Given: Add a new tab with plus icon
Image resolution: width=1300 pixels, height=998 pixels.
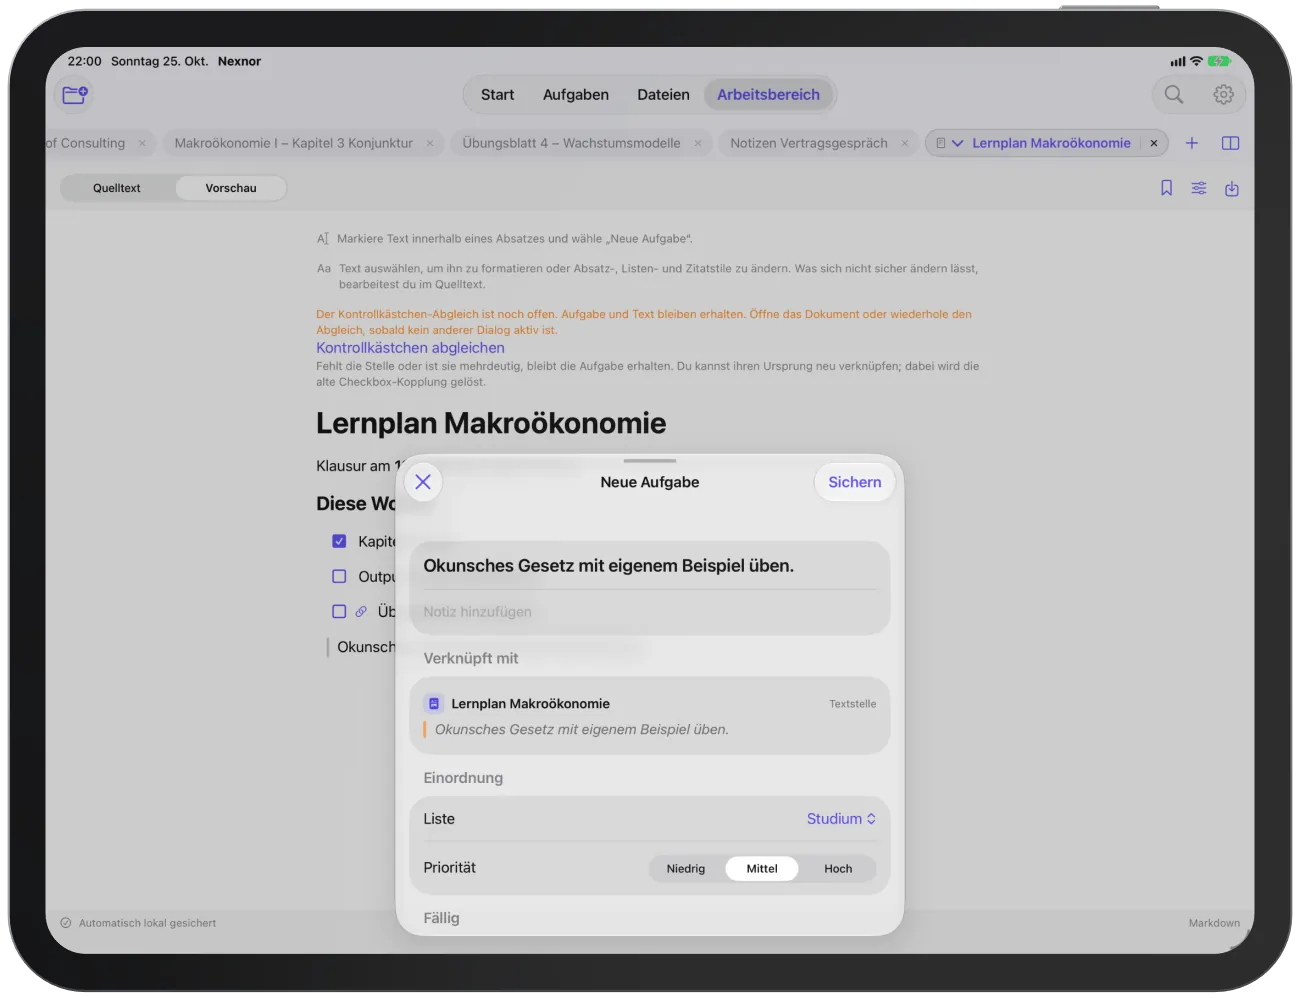Looking at the screenshot, I should pos(1192,143).
